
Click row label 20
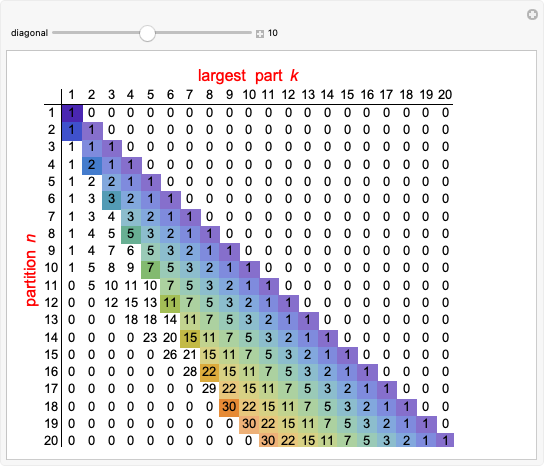[51, 441]
